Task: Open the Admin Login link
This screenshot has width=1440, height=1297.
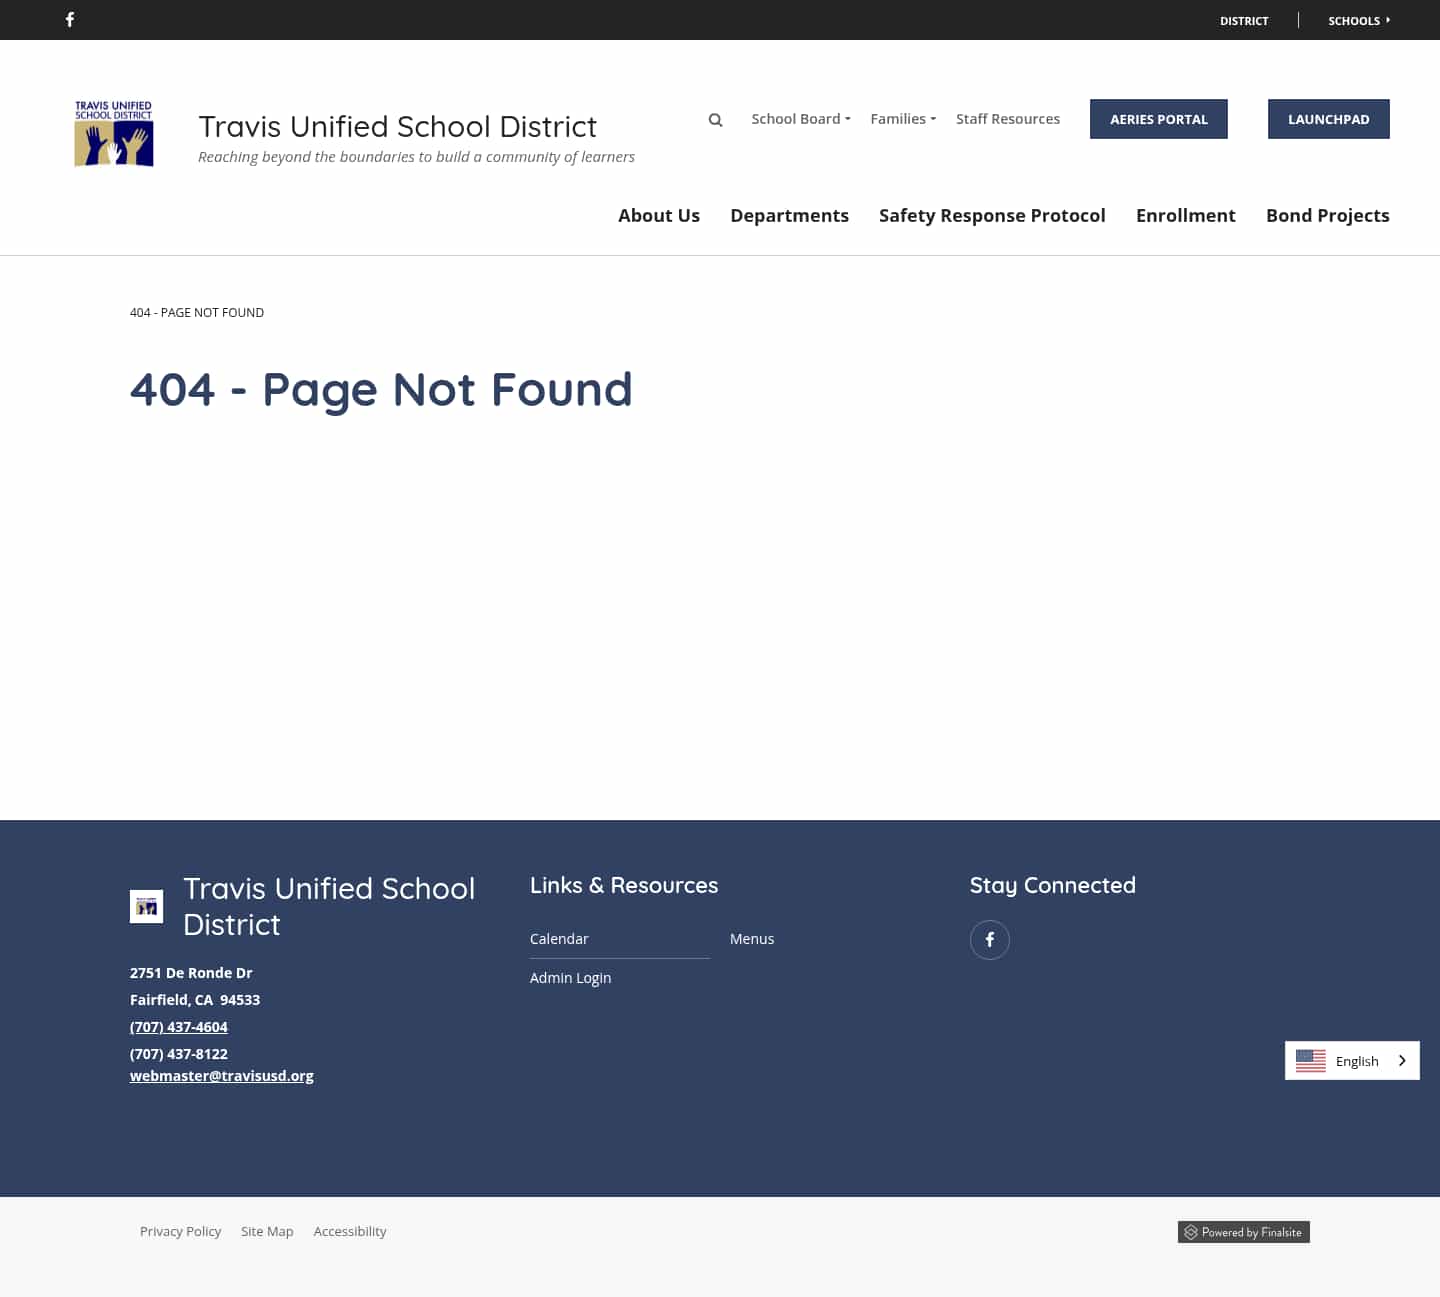Action: tap(570, 977)
